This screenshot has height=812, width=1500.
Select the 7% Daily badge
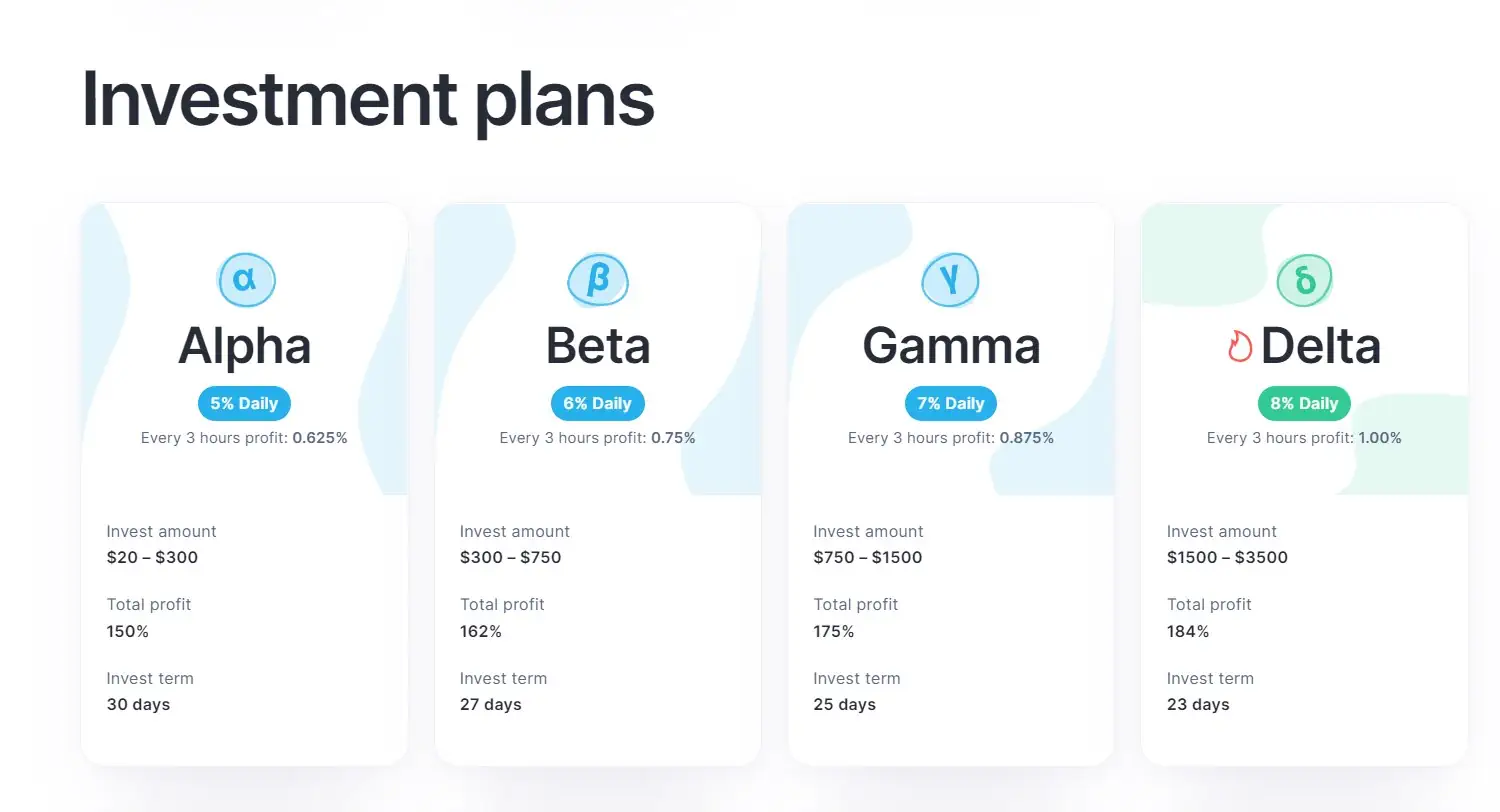951,404
